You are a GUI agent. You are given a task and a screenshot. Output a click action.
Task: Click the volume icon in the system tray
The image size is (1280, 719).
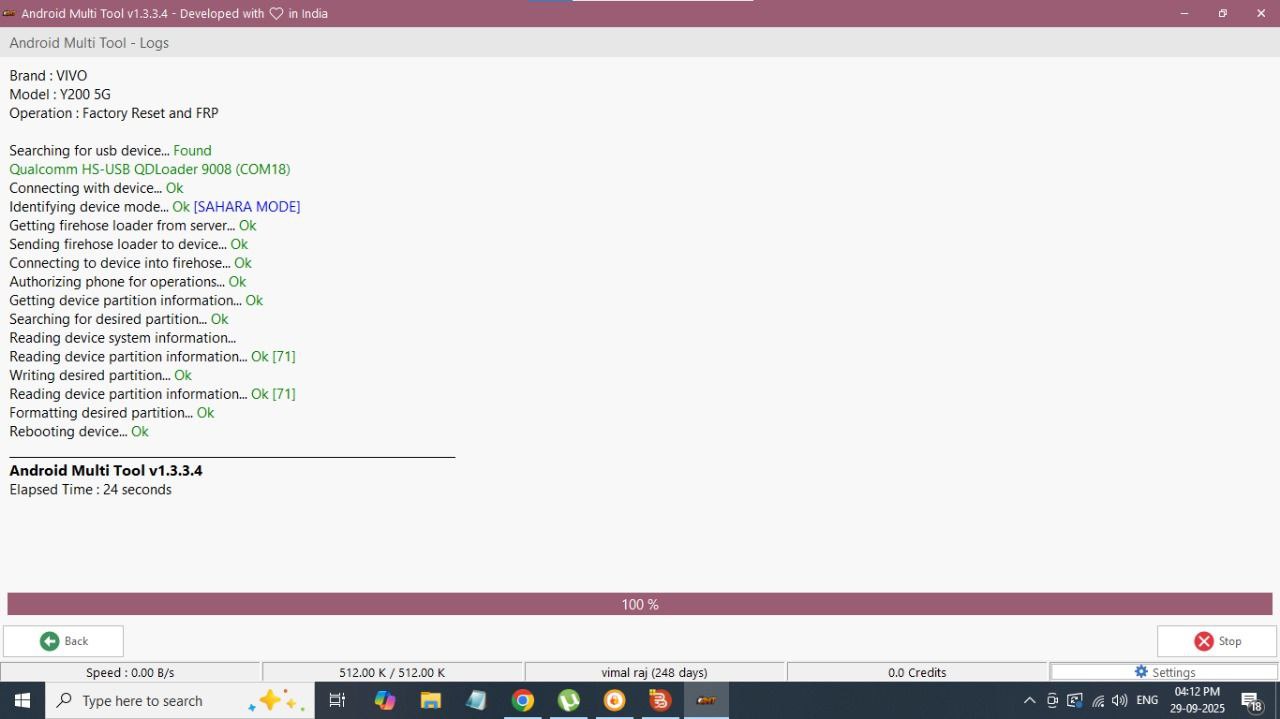click(x=1119, y=700)
